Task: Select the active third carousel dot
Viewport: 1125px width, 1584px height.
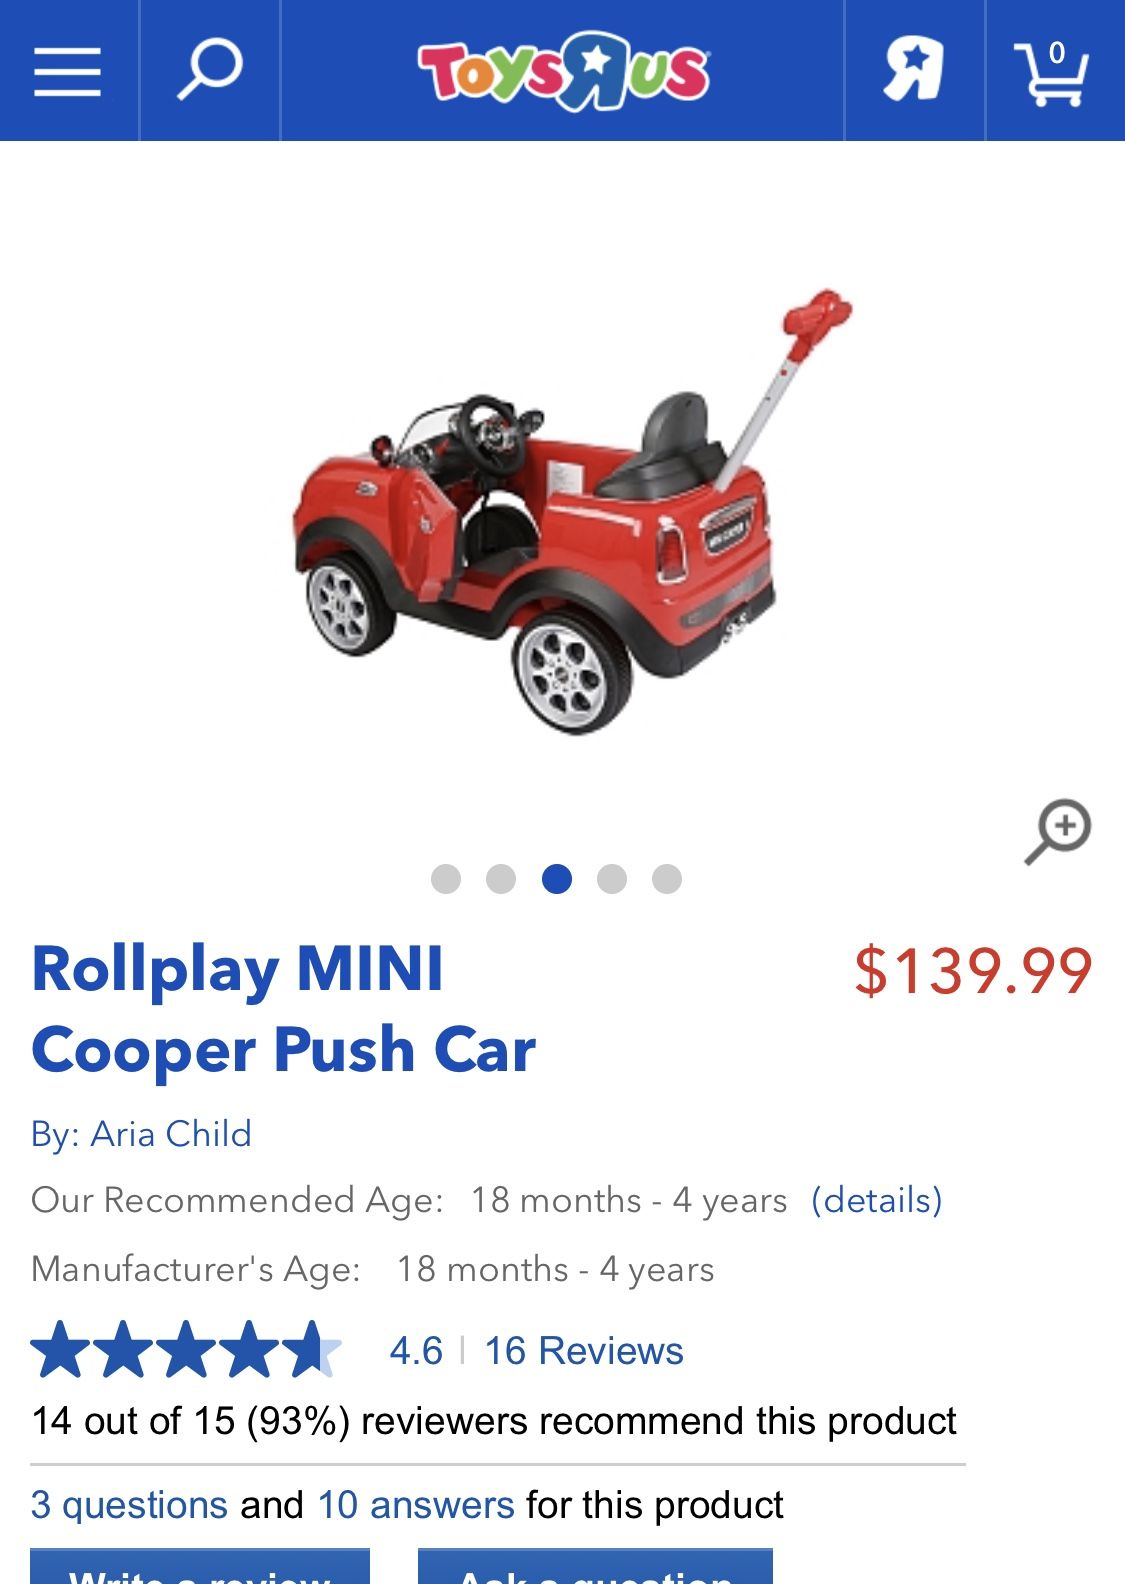Action: pyautogui.click(x=557, y=879)
